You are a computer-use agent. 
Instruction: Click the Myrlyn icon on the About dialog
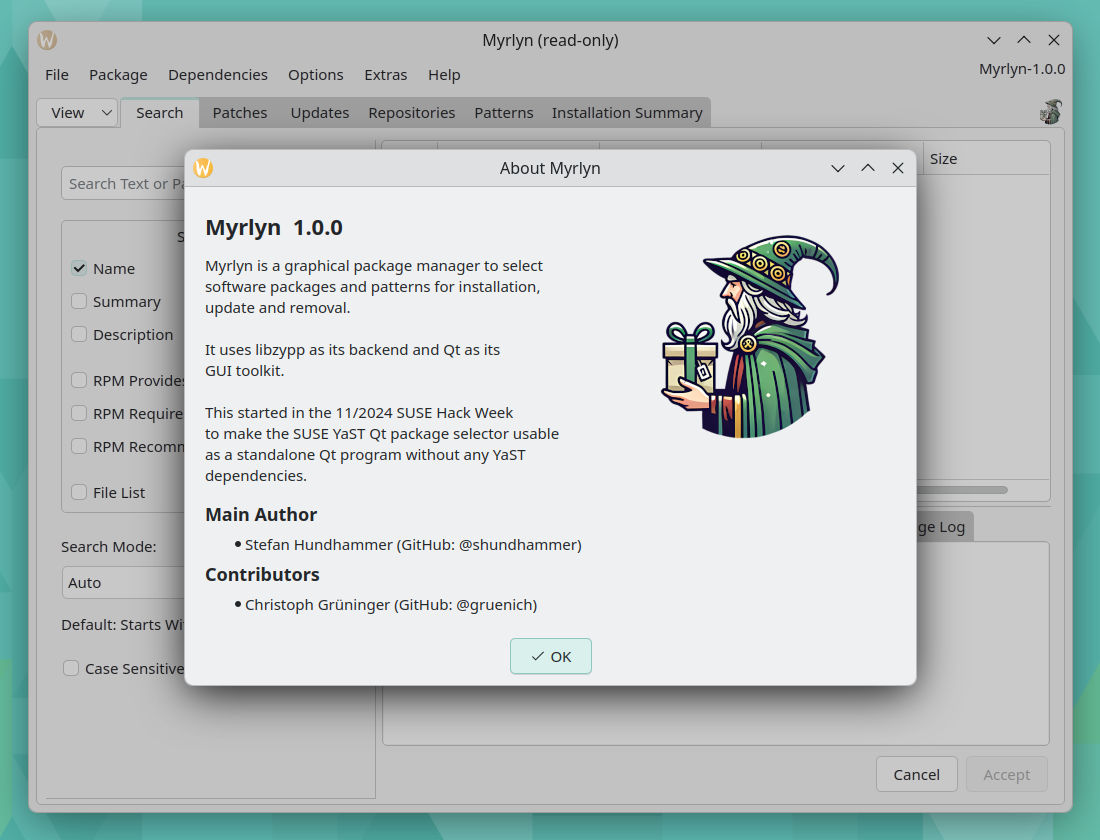click(202, 168)
